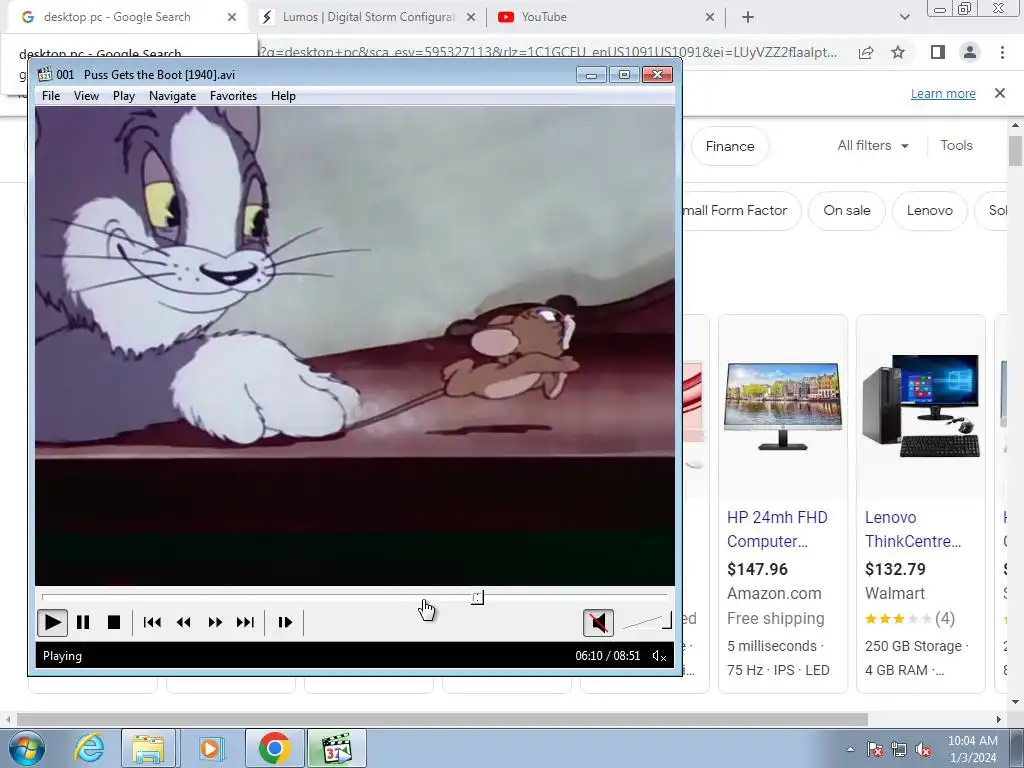Click the 06:10 / 08:51 time display

point(607,656)
